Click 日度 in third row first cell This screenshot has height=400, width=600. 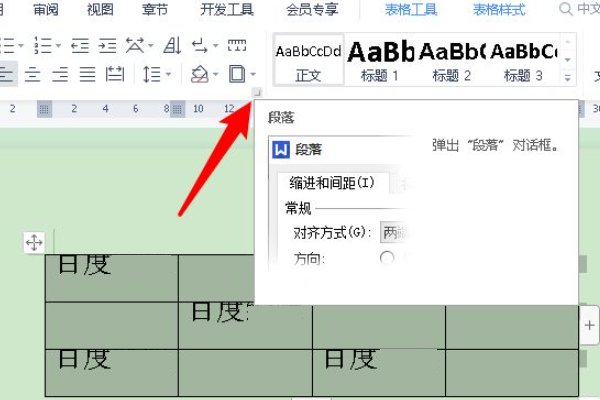(x=85, y=359)
